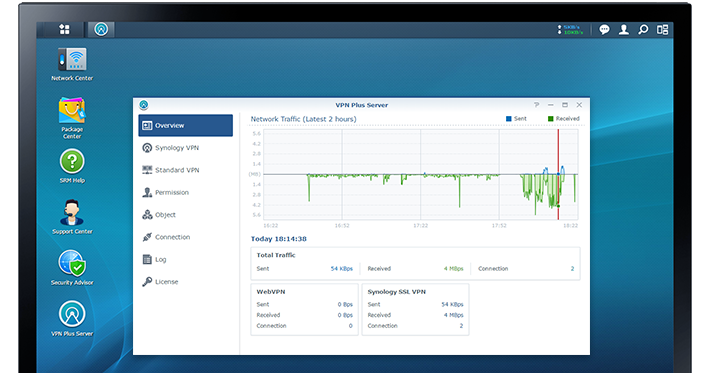
Task: Select VPN Plus Server taskbar icon
Action: tap(101, 29)
